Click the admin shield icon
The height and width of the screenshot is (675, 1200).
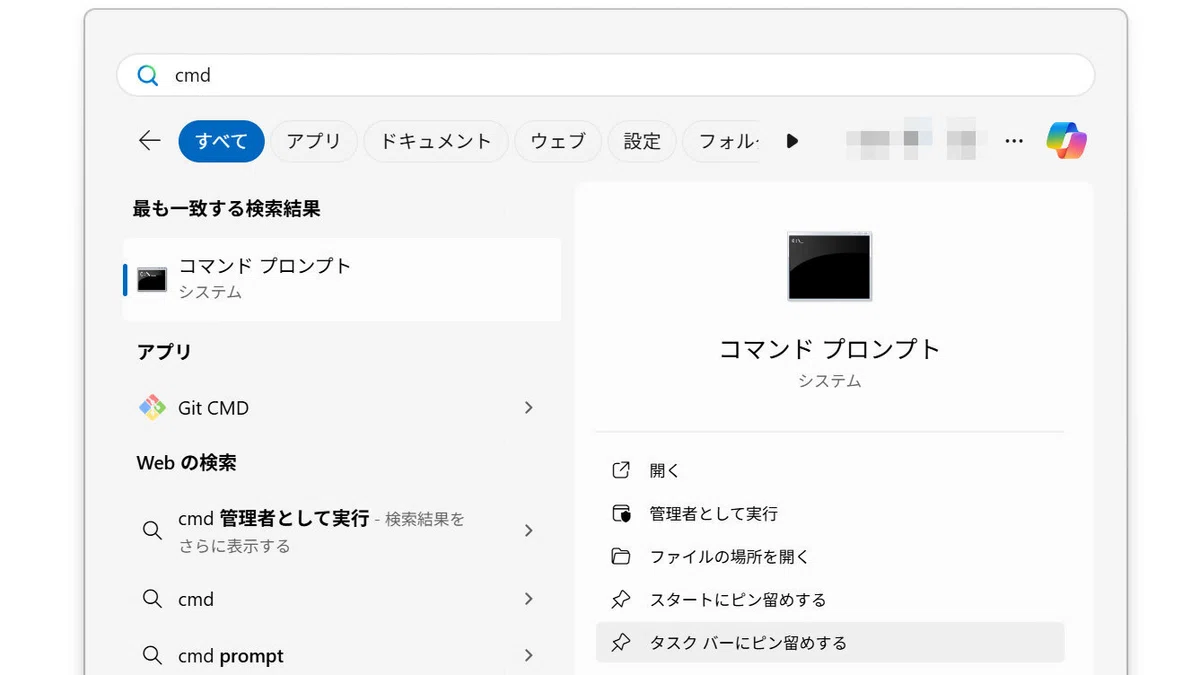point(621,513)
